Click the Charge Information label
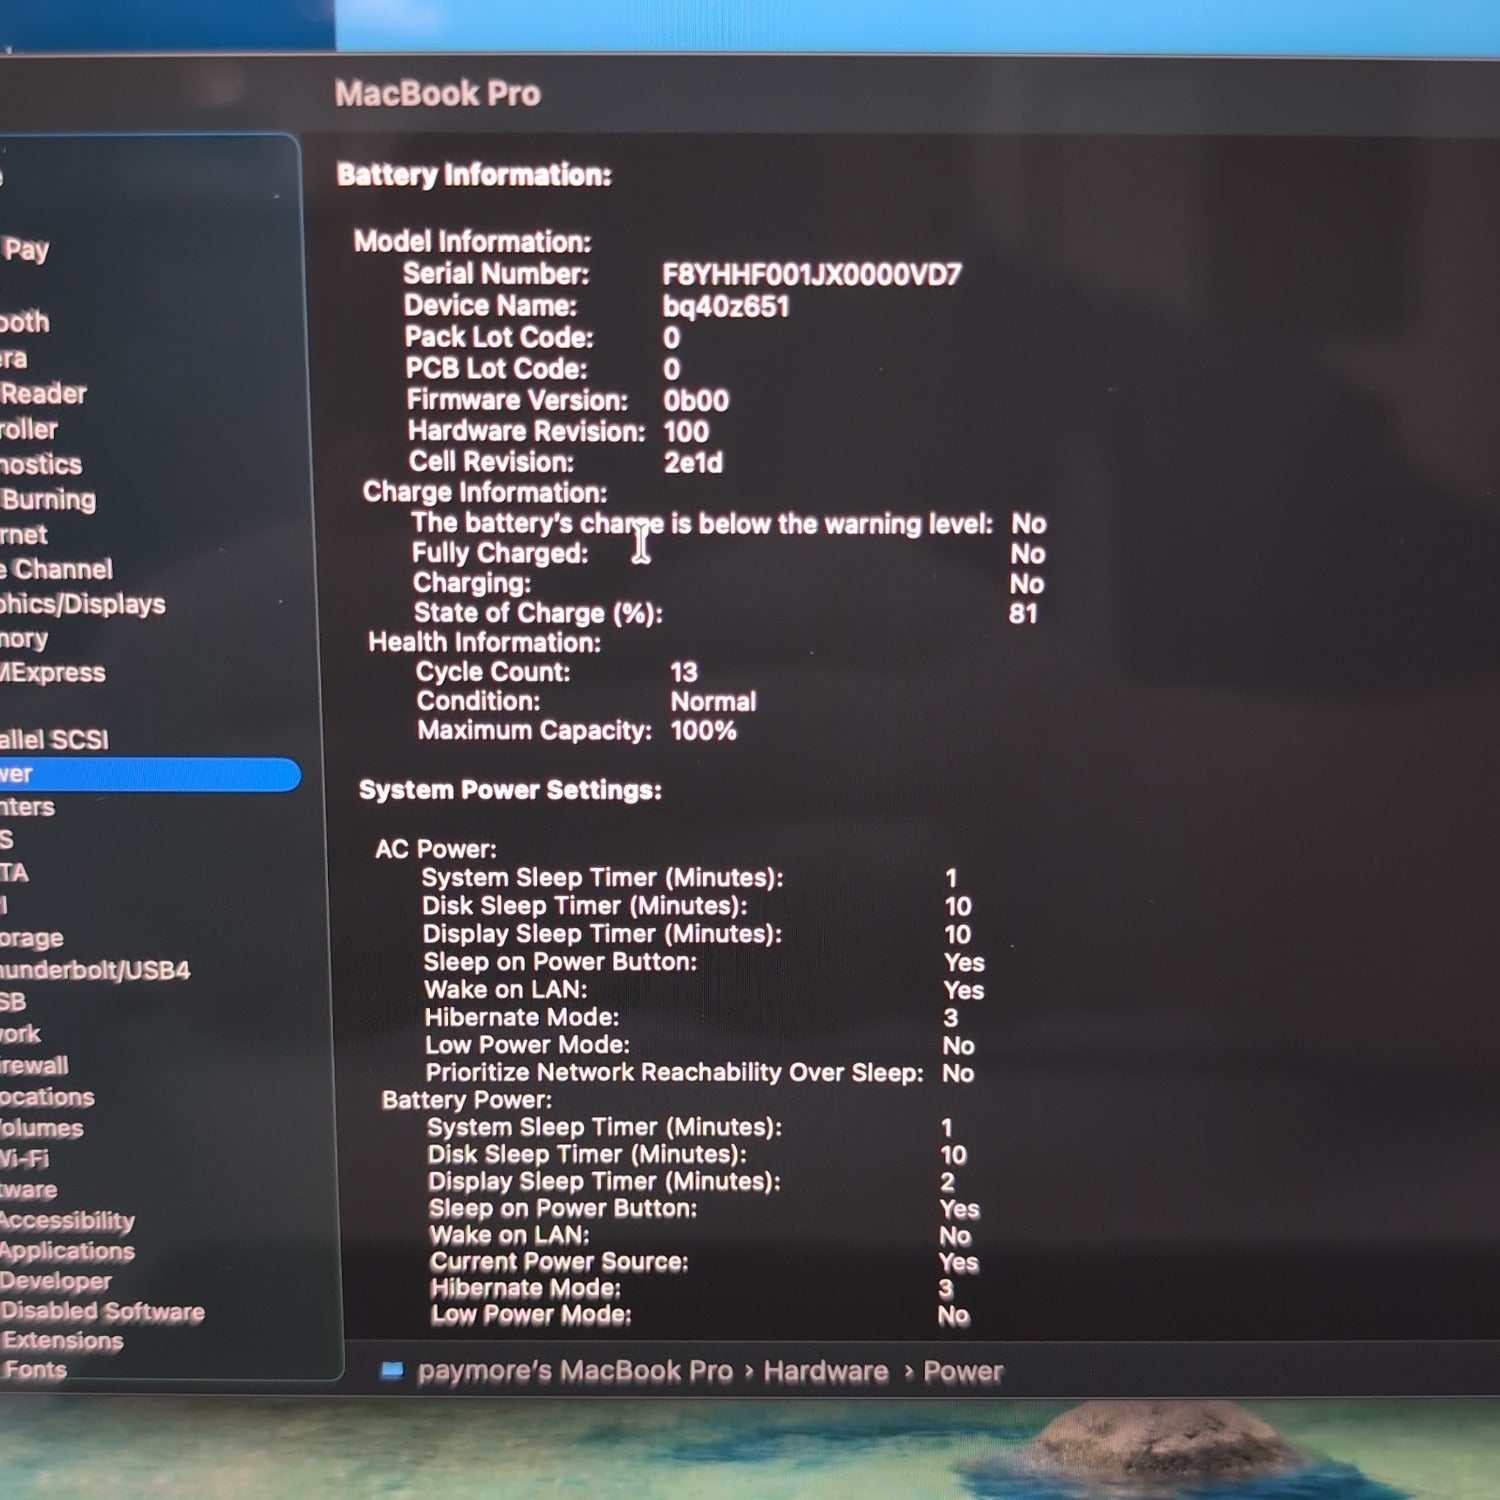 [x=485, y=493]
